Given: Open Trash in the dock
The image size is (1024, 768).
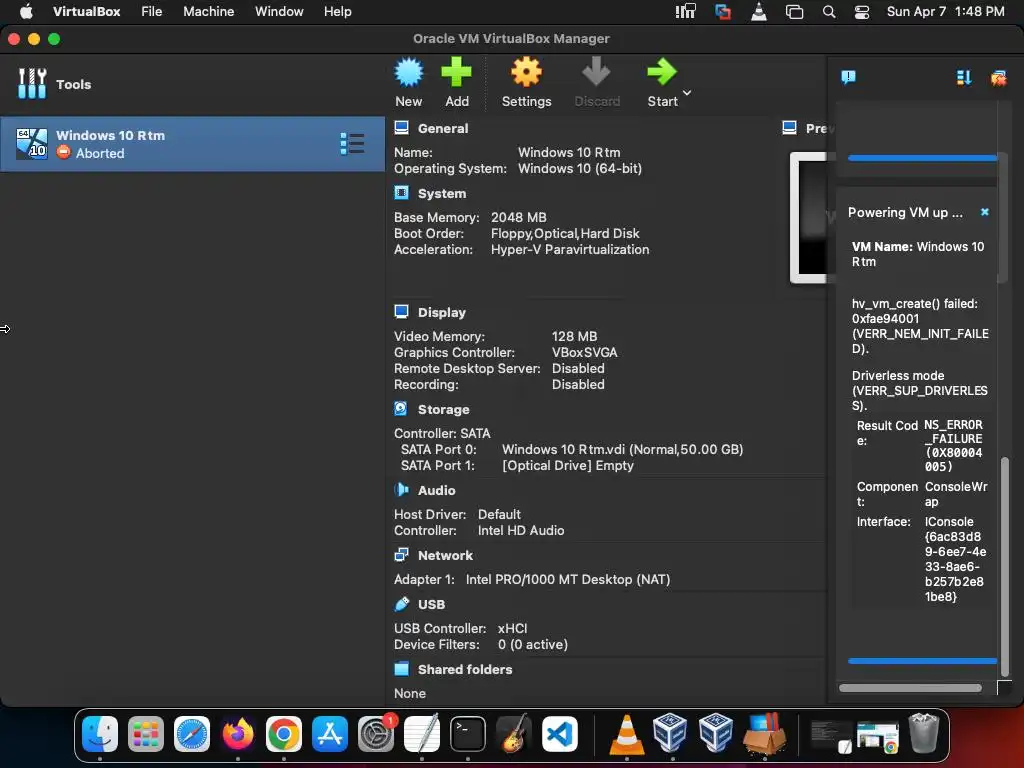Looking at the screenshot, I should [x=923, y=733].
